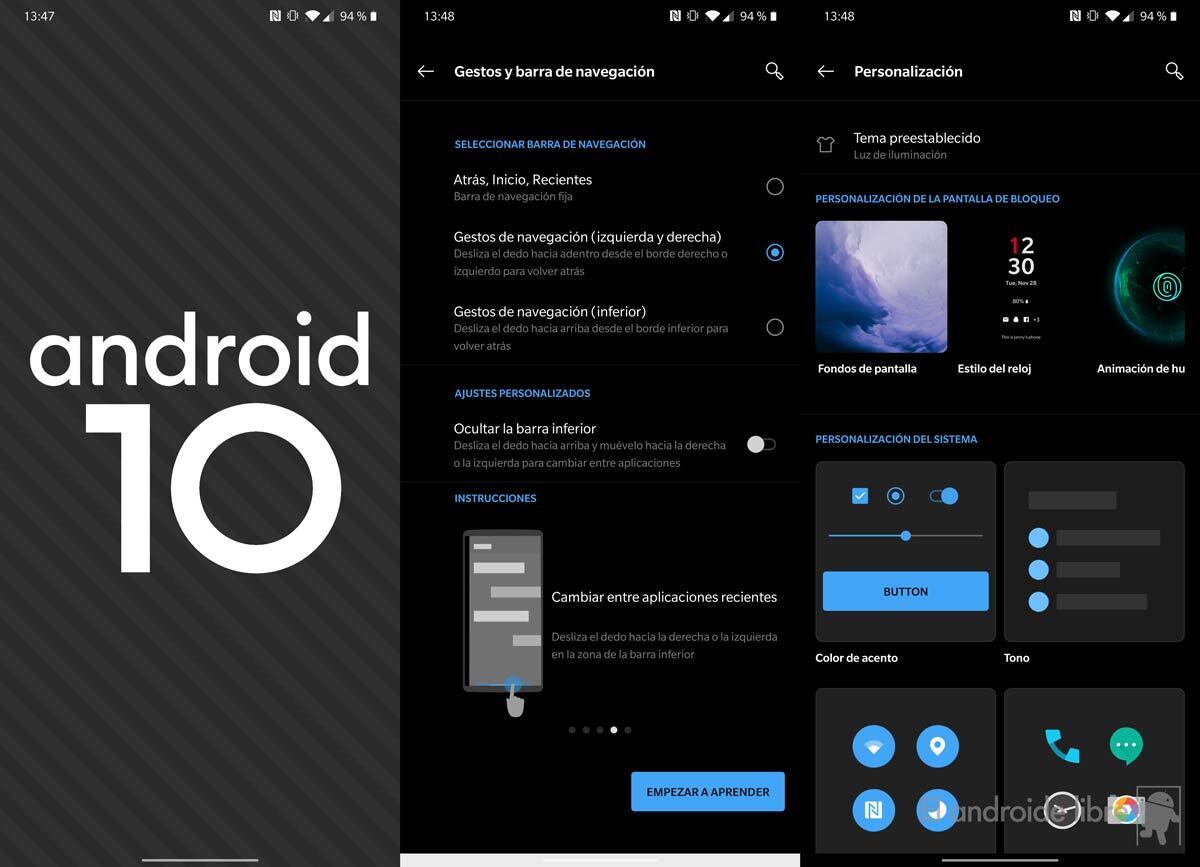
Task: Select Atrás, Inicio, Recientes radio button
Action: pos(774,186)
